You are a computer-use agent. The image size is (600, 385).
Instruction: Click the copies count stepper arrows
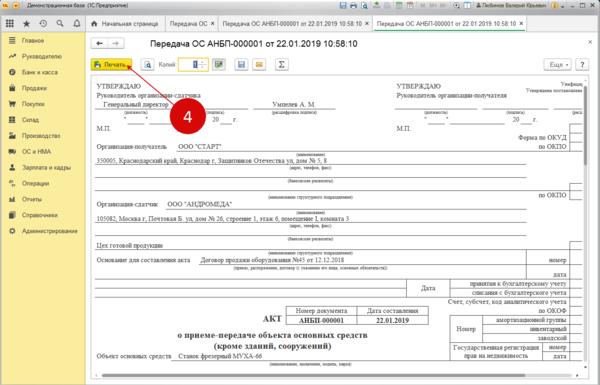click(x=203, y=65)
